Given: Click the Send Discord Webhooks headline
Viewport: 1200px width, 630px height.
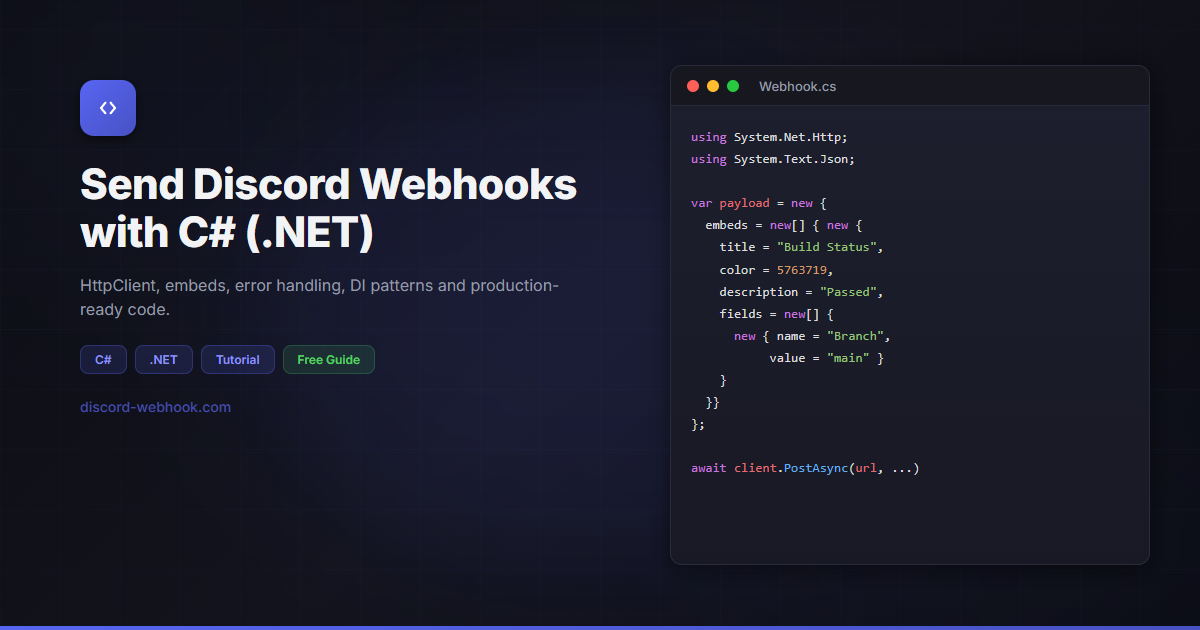Looking at the screenshot, I should click(328, 207).
